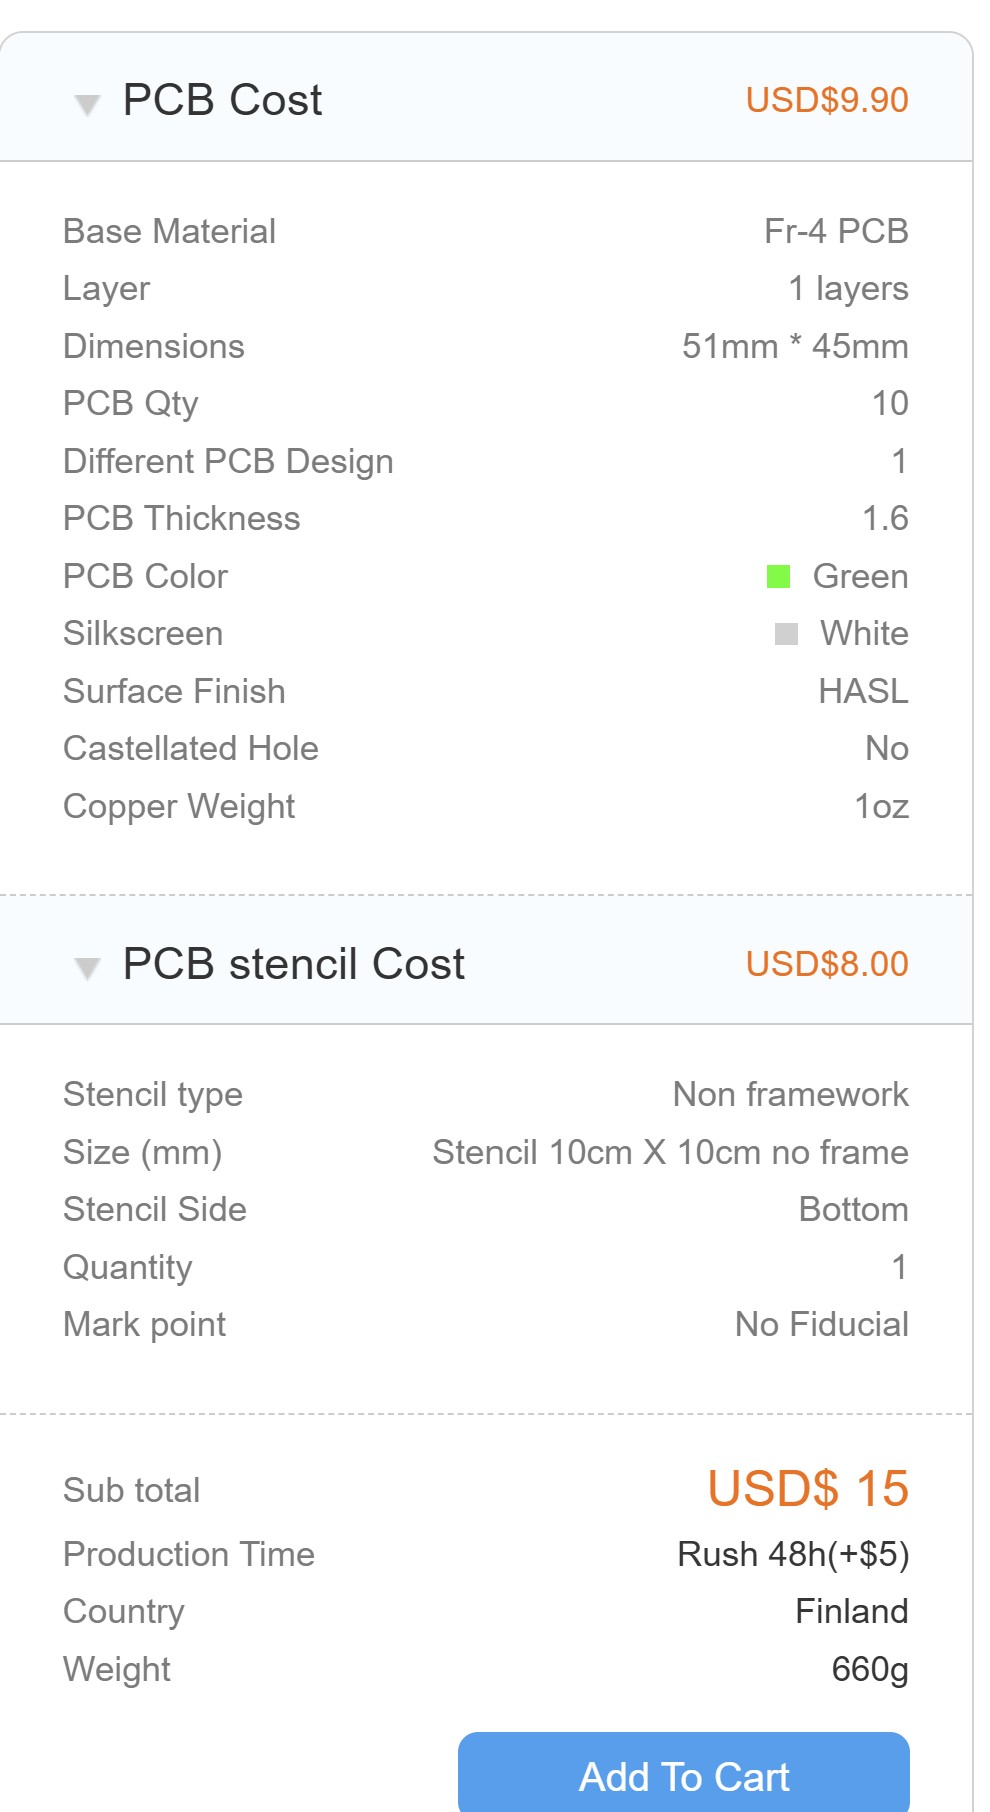Screen dimensions: 990x1812
Task: Click the Bottom stencil side value
Action: pyautogui.click(x=853, y=1209)
